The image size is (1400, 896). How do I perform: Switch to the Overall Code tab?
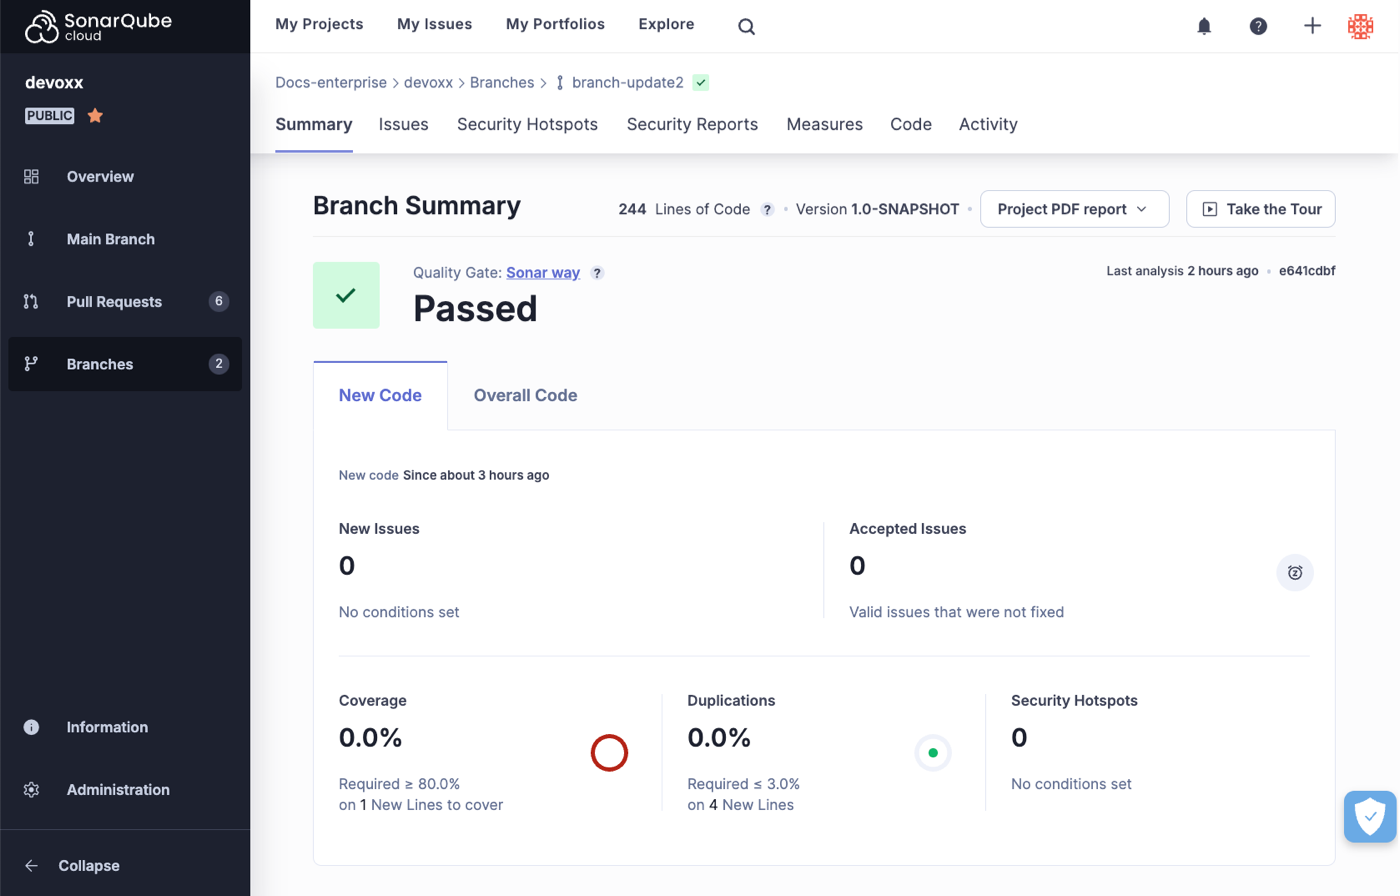pyautogui.click(x=525, y=396)
